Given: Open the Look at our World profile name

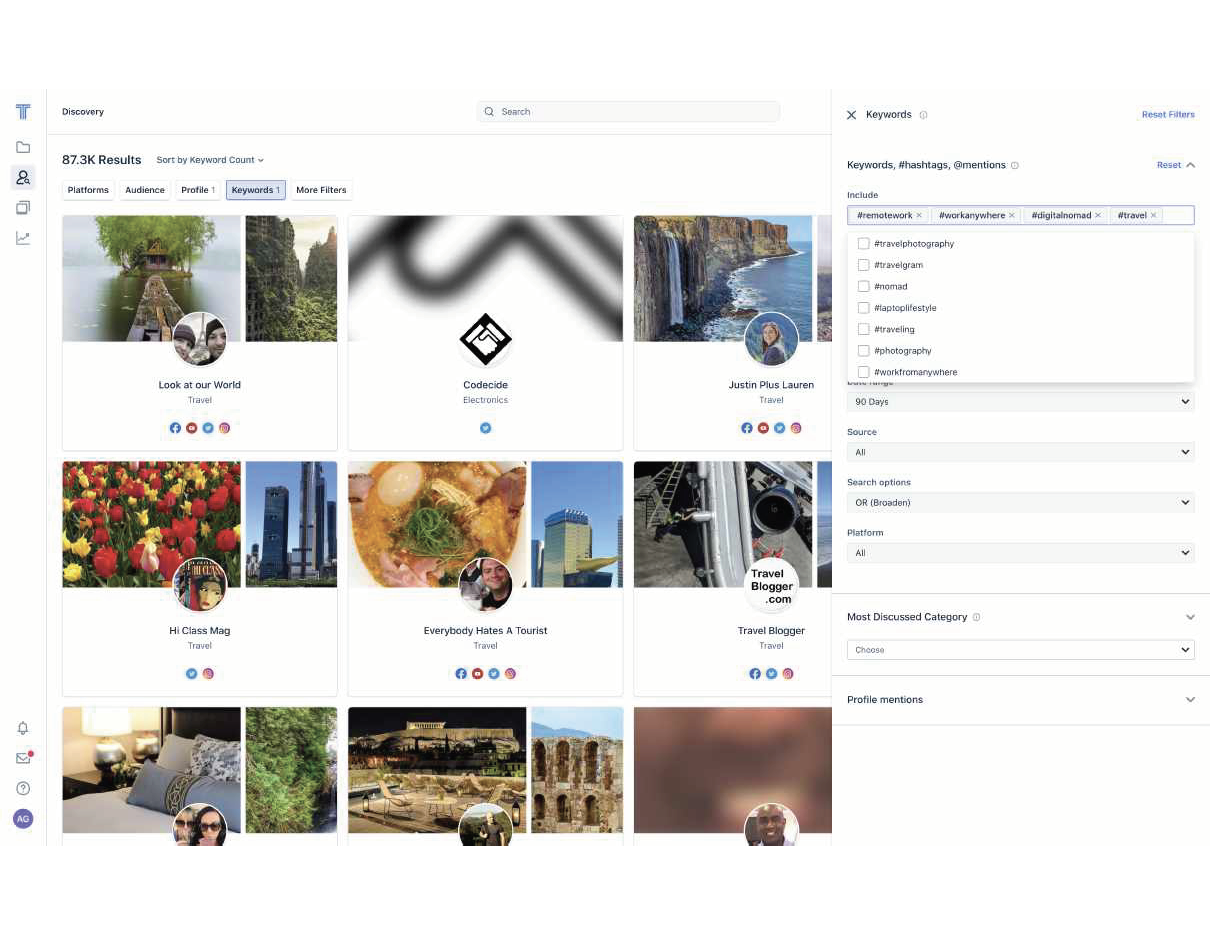Looking at the screenshot, I should point(200,385).
